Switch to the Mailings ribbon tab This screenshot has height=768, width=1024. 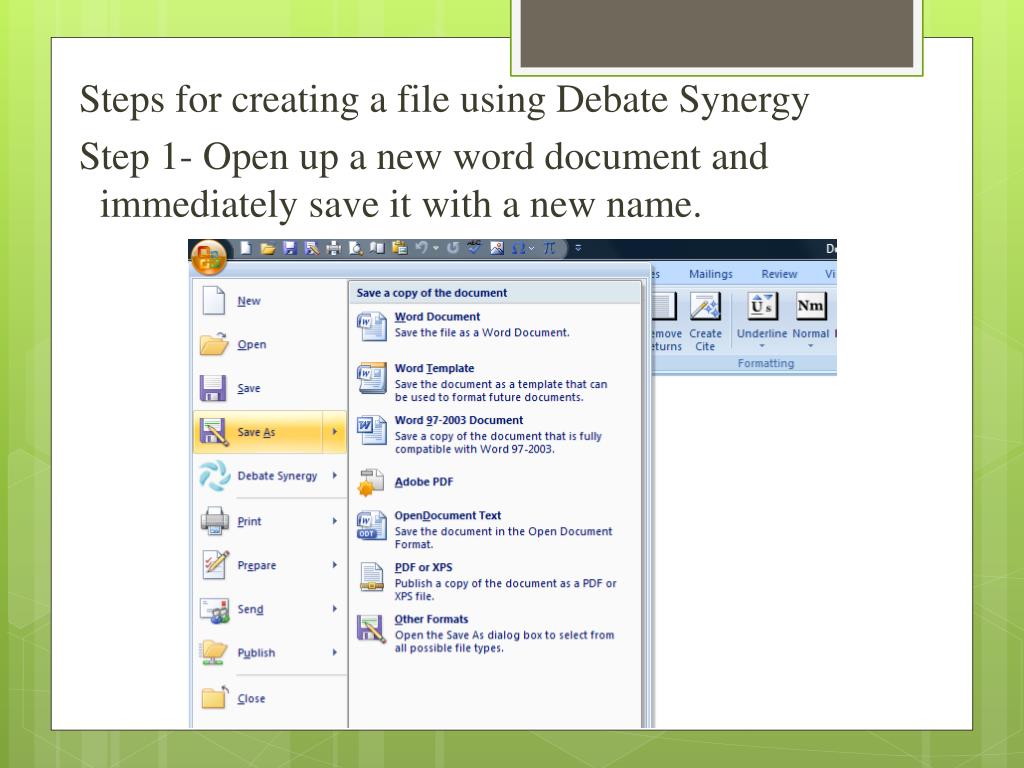(711, 274)
